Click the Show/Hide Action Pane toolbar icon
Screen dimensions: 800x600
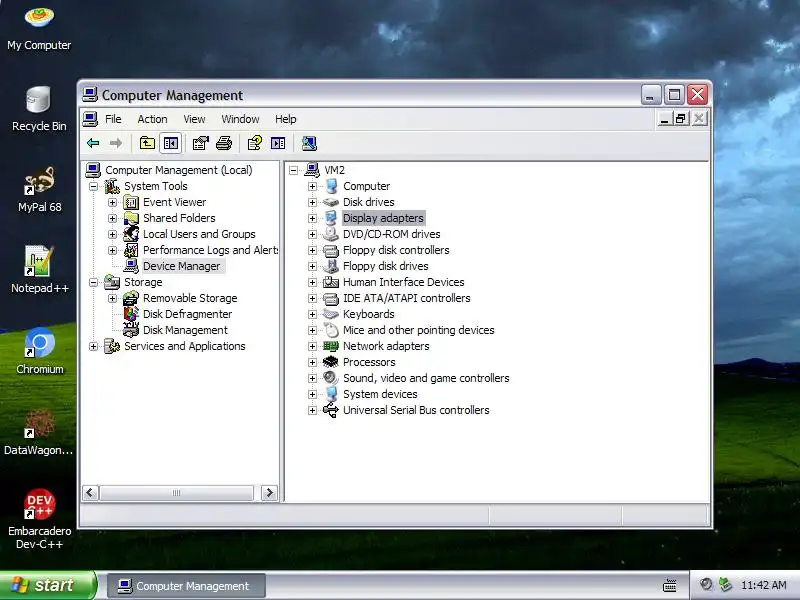tap(278, 143)
